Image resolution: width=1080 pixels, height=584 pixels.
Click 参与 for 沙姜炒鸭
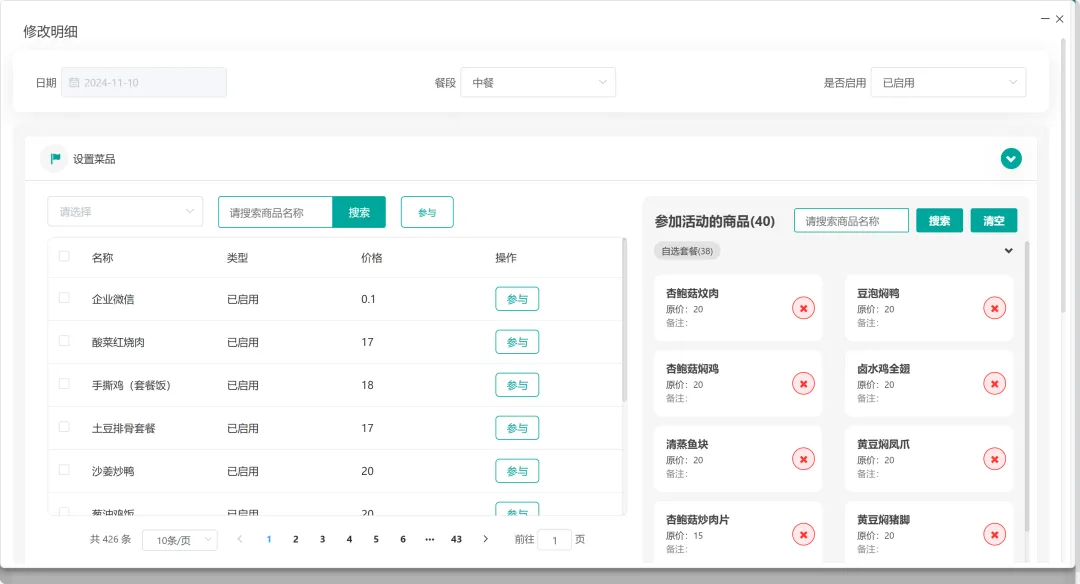[x=517, y=471]
